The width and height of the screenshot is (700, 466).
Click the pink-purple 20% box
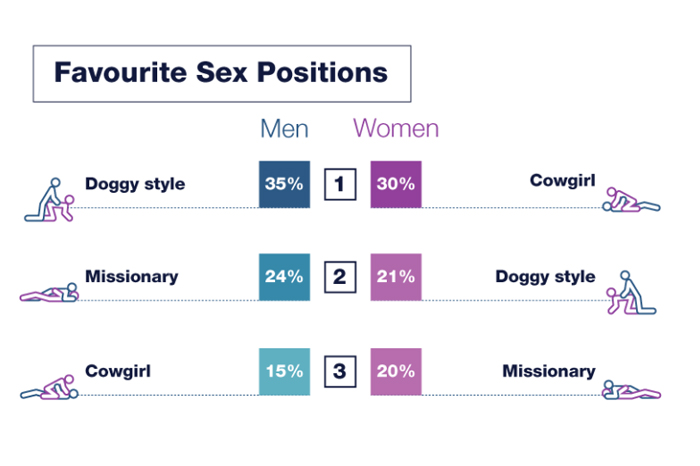click(x=396, y=371)
